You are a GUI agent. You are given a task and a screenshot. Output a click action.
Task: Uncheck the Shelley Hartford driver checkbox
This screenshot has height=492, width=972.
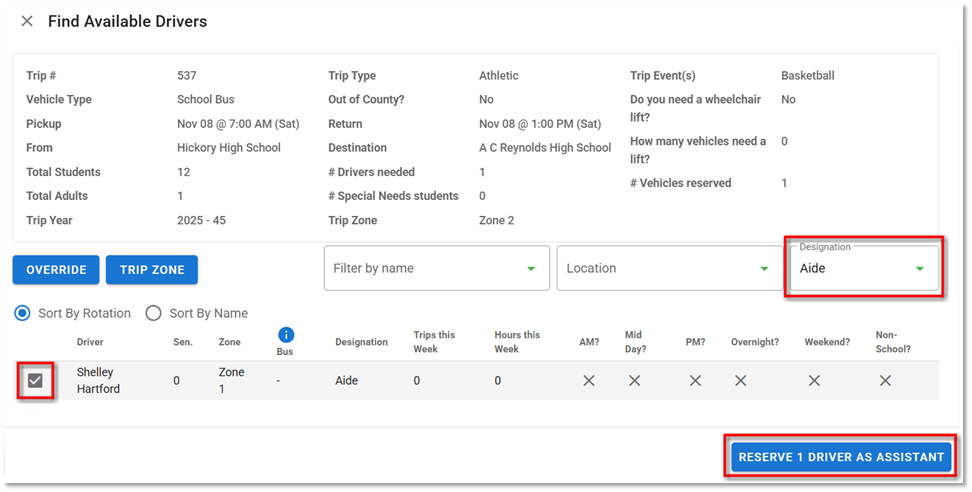tap(35, 380)
